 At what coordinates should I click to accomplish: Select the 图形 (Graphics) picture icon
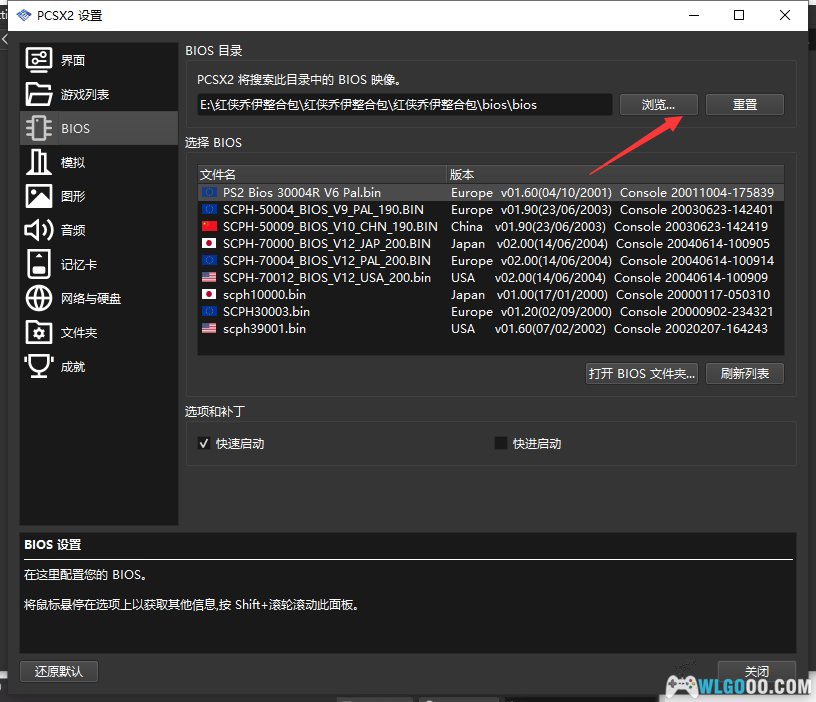click(x=38, y=196)
